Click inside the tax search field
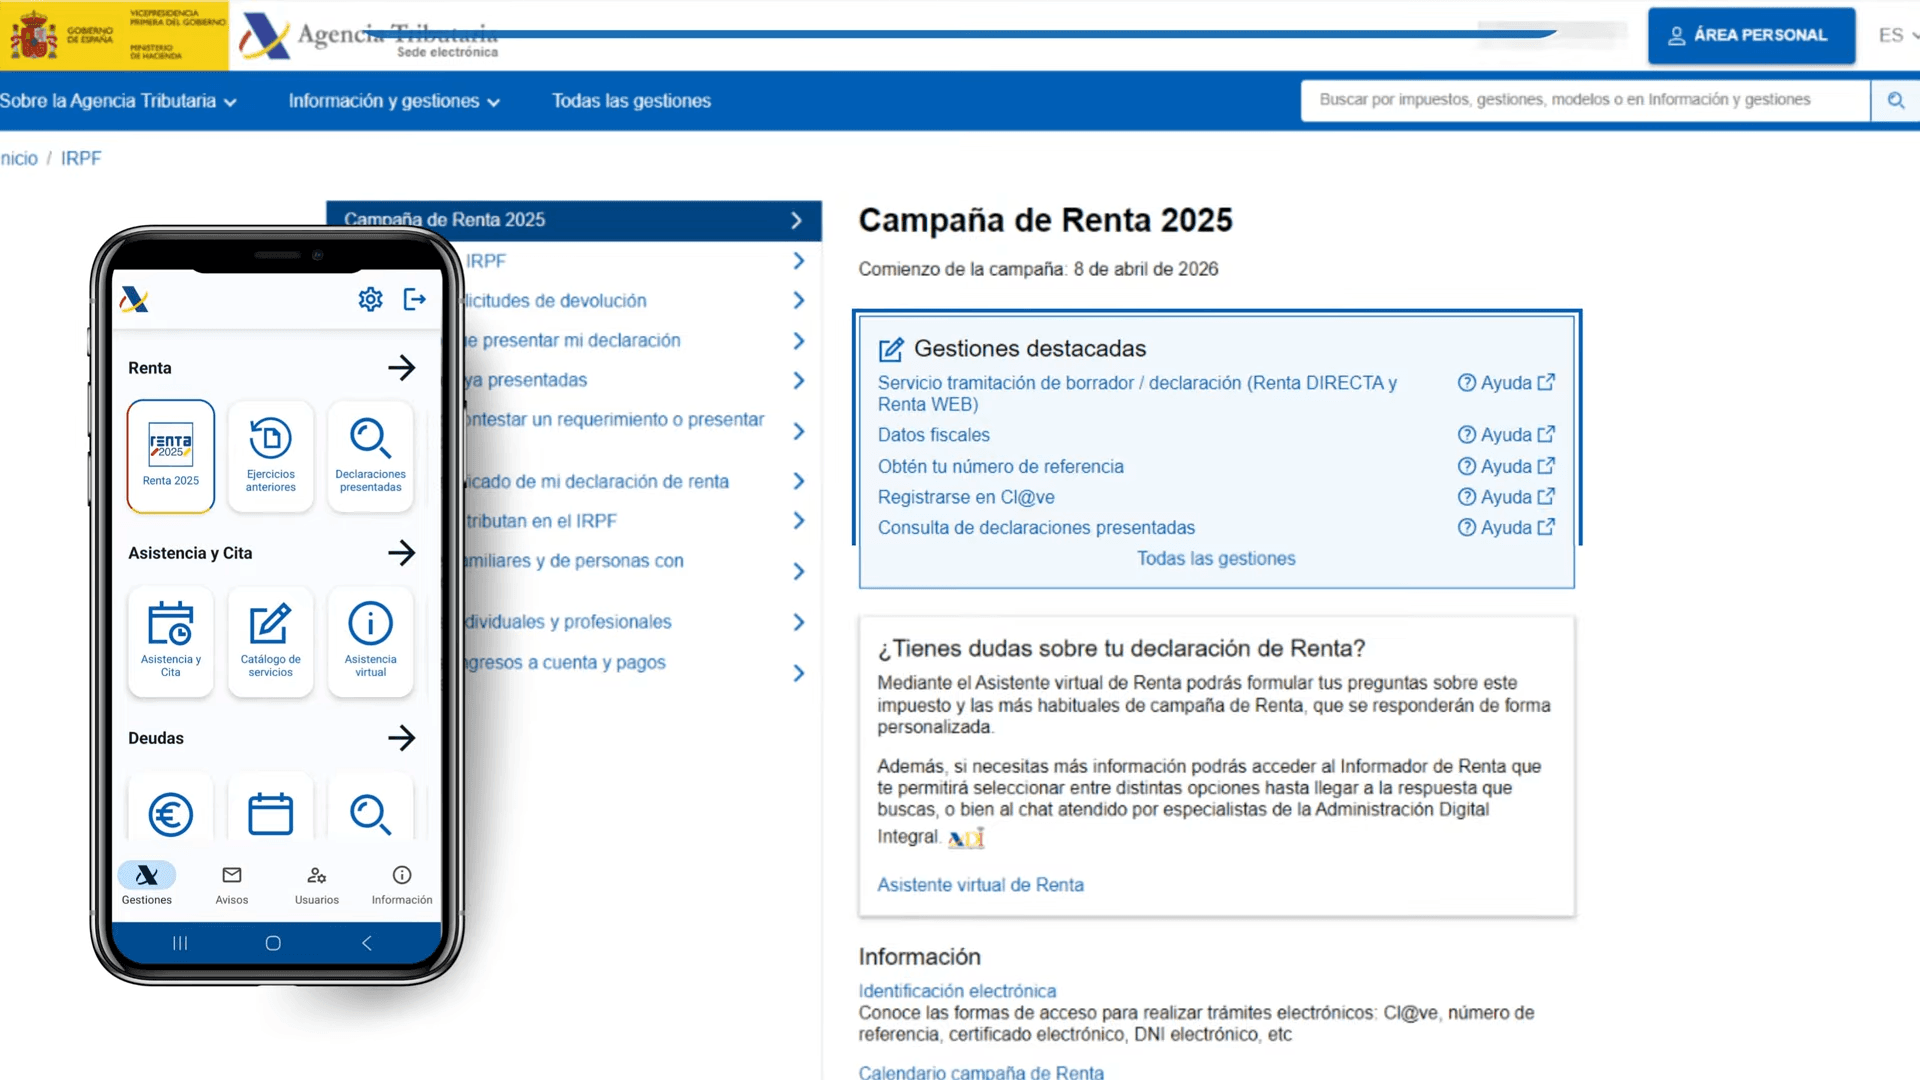The width and height of the screenshot is (1920, 1080). [1565, 100]
